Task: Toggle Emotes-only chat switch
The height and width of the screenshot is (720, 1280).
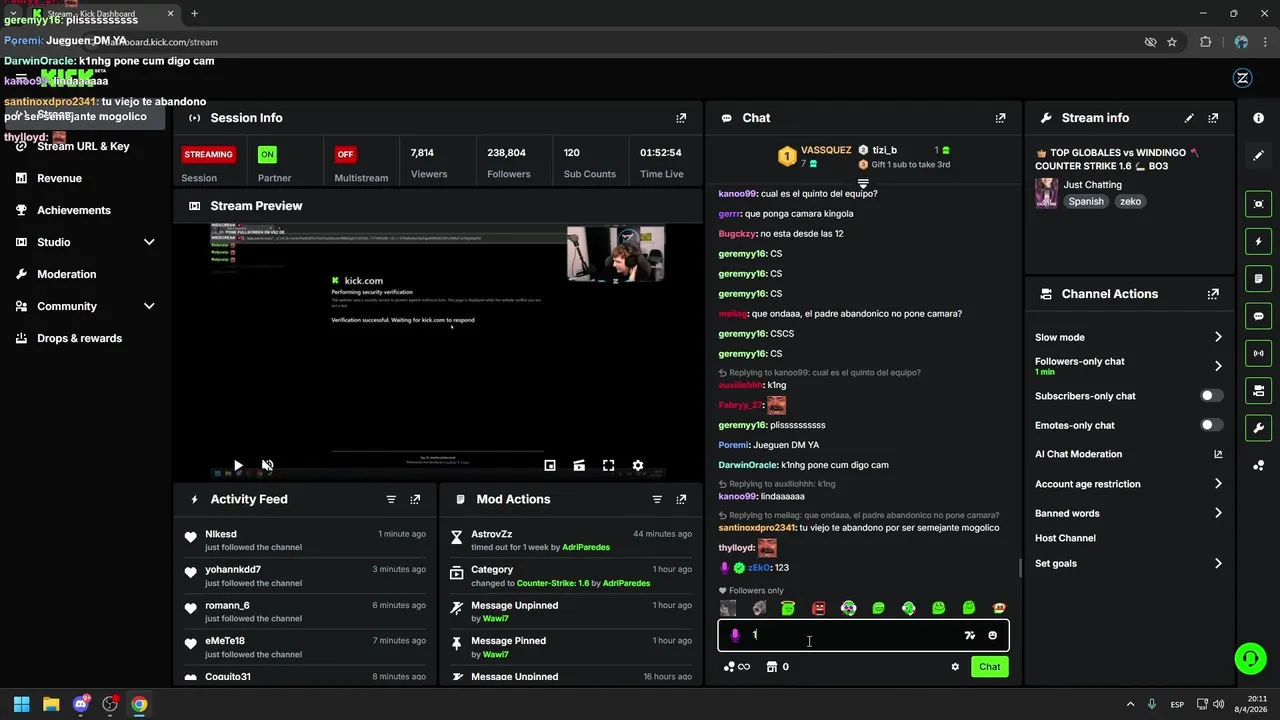Action: (1211, 425)
